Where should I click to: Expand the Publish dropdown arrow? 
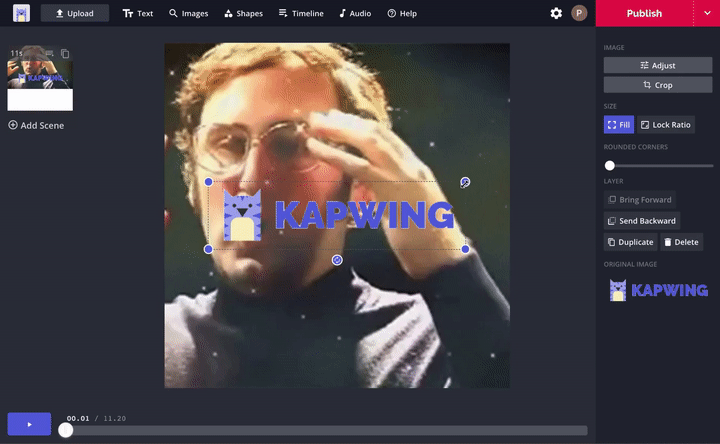coord(706,13)
